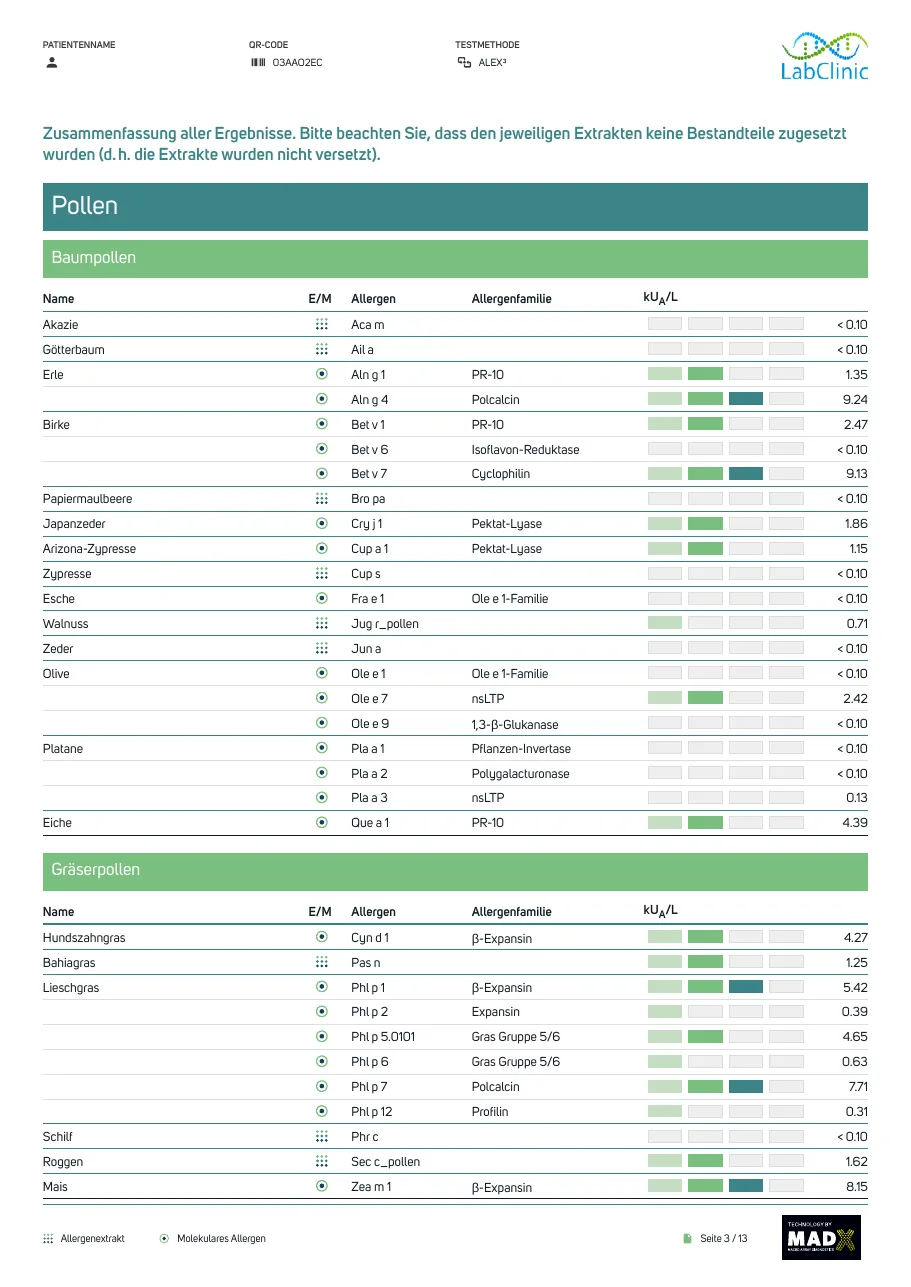Click the Phl p 5.0101 allergen code
The height and width of the screenshot is (1287, 911).
pos(383,1036)
